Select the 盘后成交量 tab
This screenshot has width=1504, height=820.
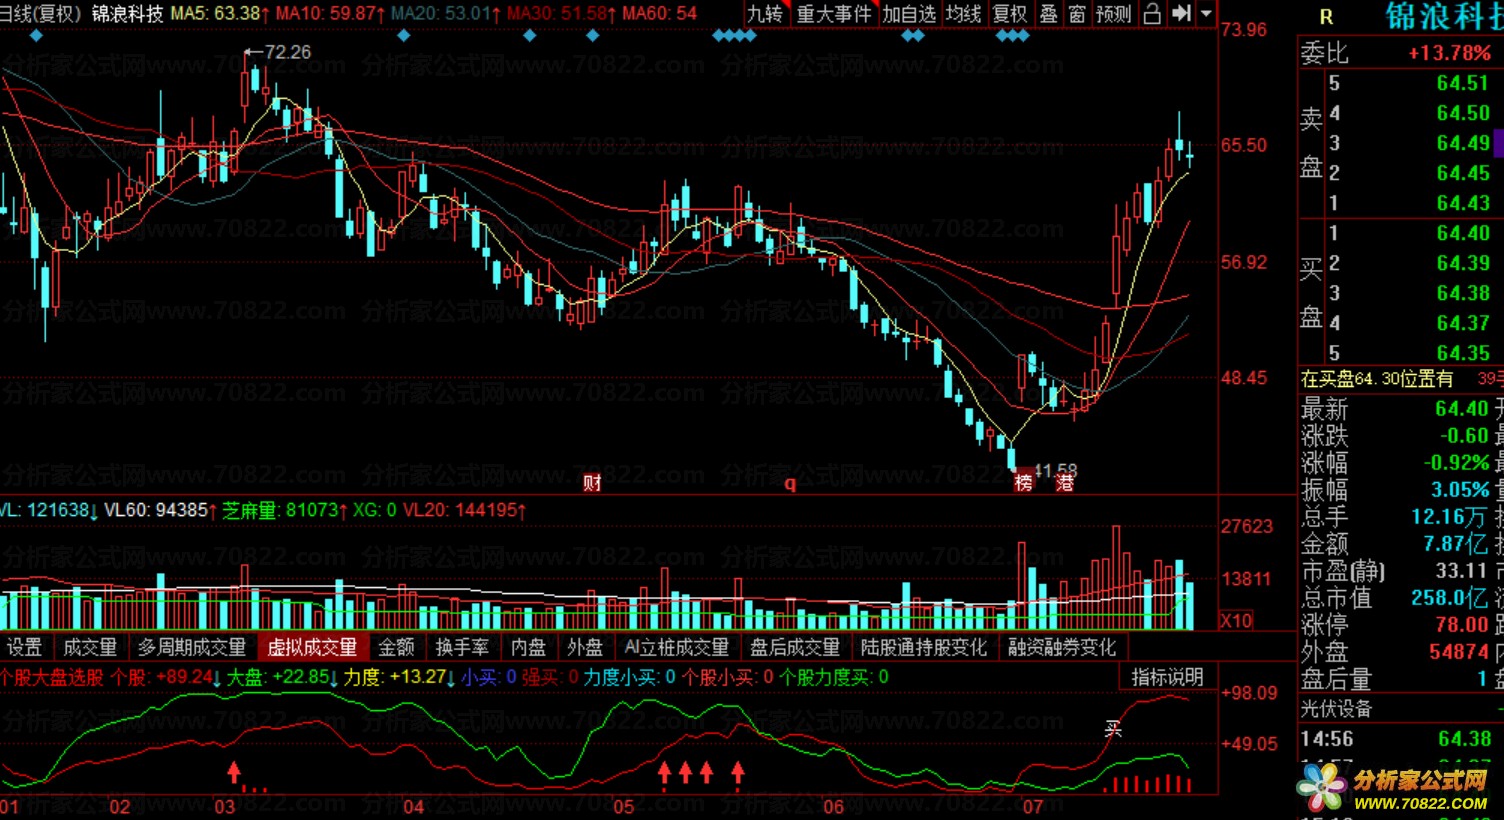tap(796, 647)
